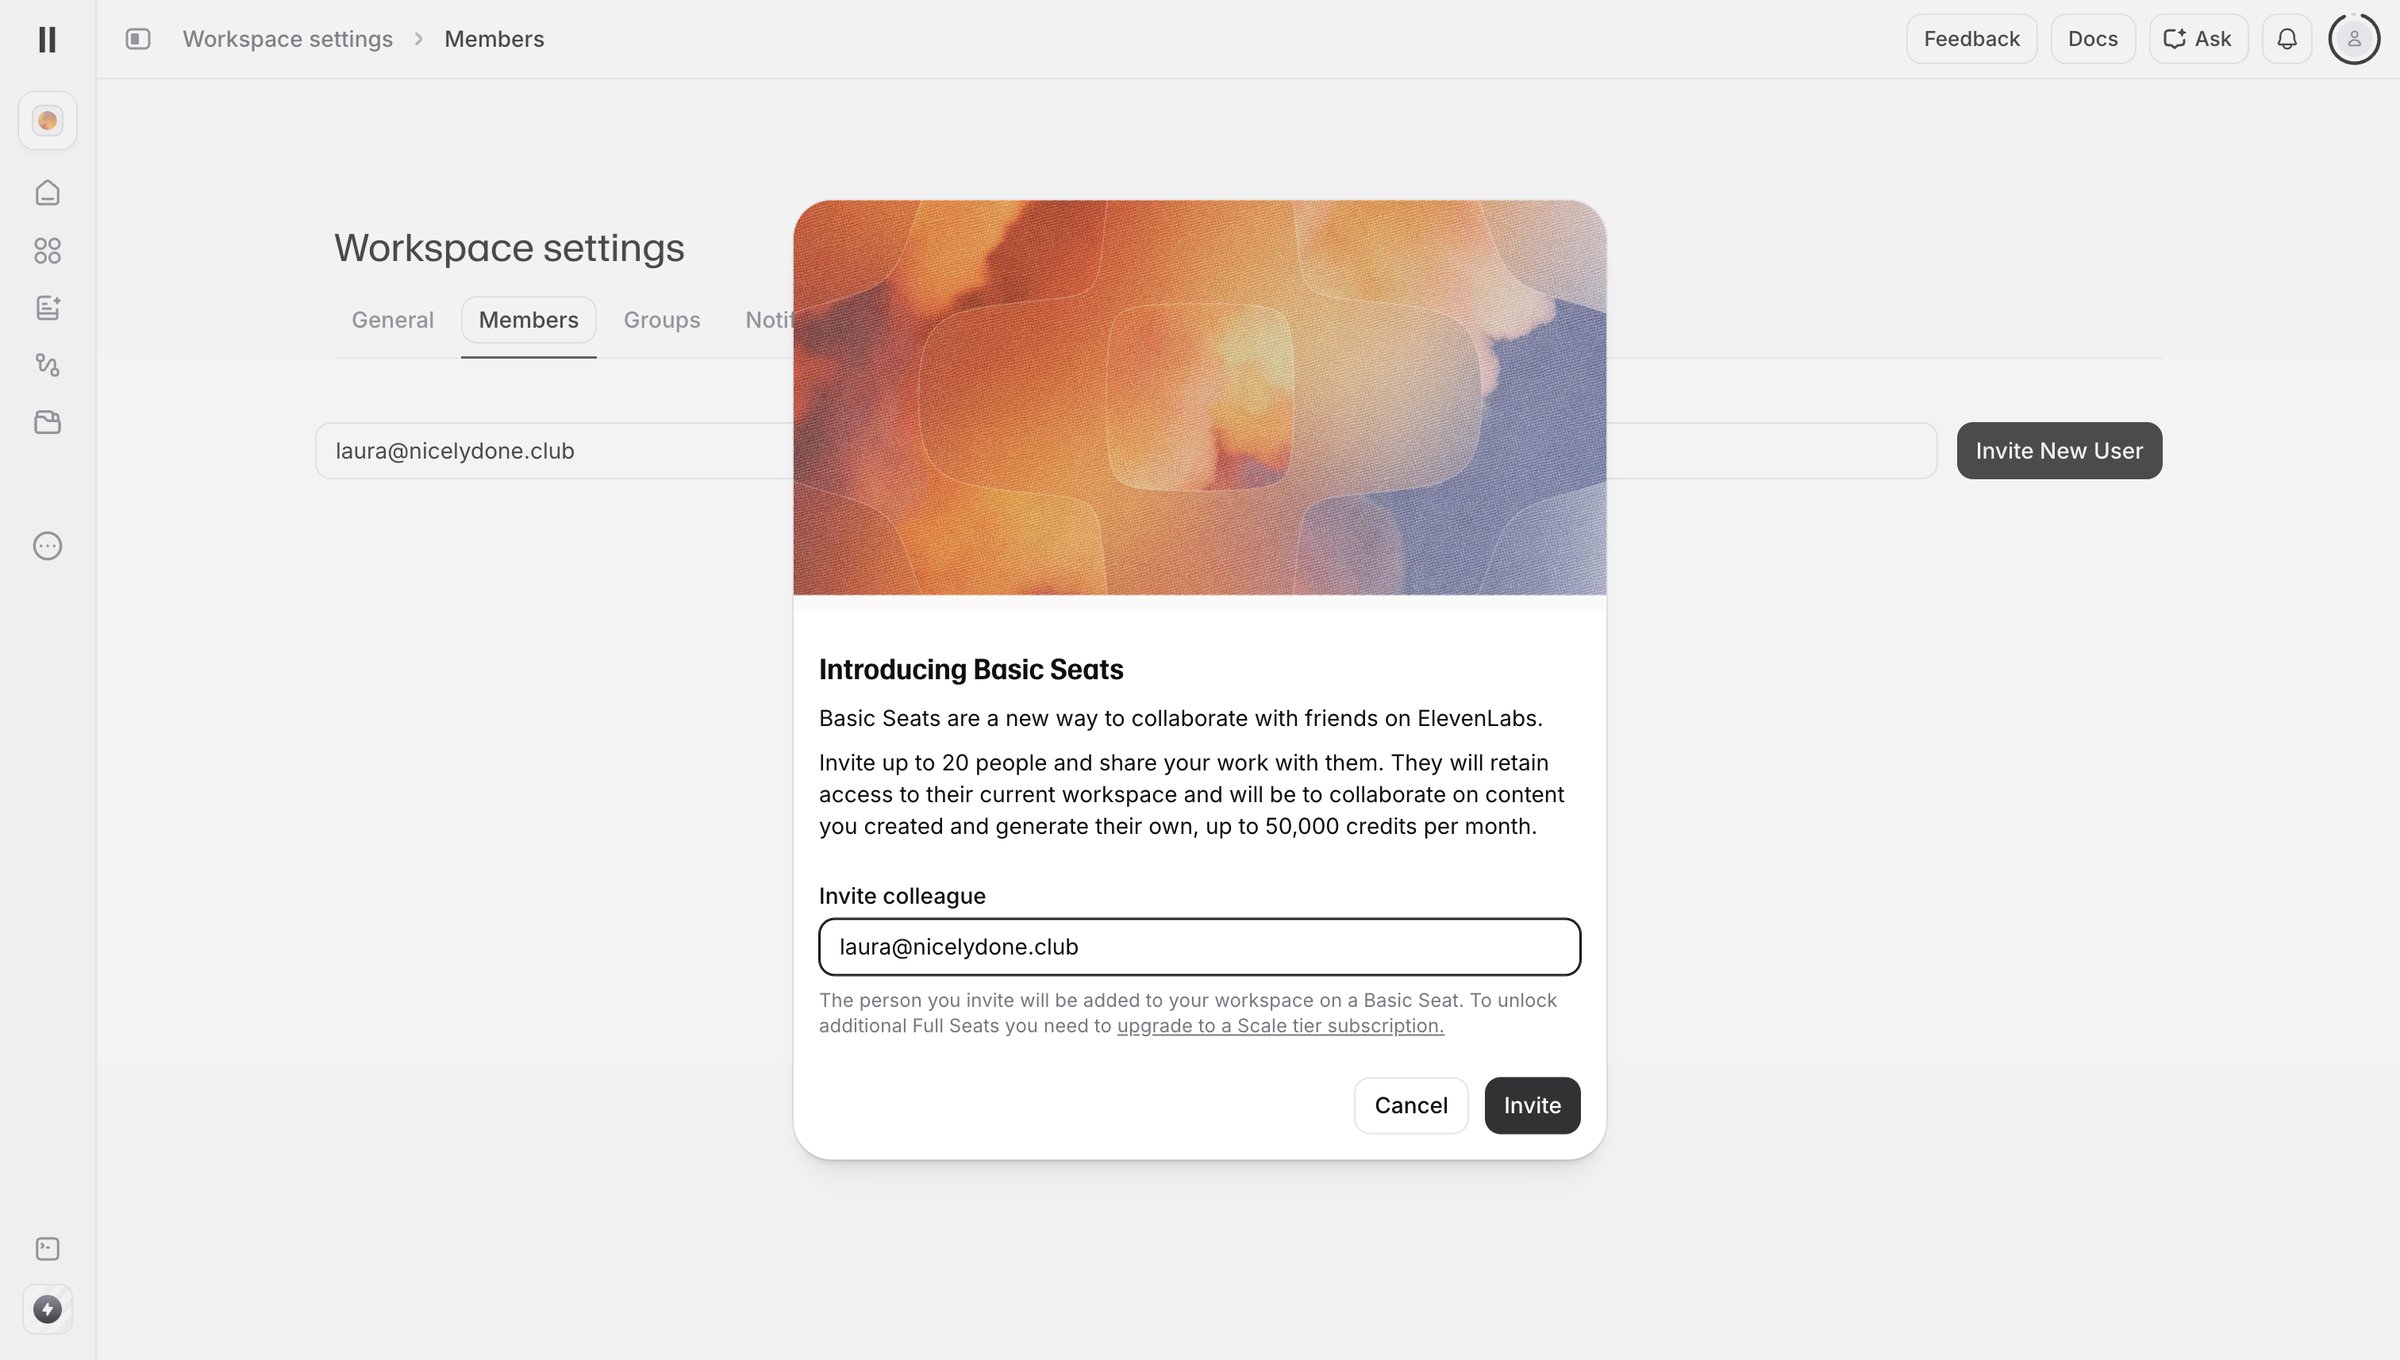Screen dimensions: 2400x1360
Task: Confirm with the Invite button
Action: click(x=1532, y=1105)
